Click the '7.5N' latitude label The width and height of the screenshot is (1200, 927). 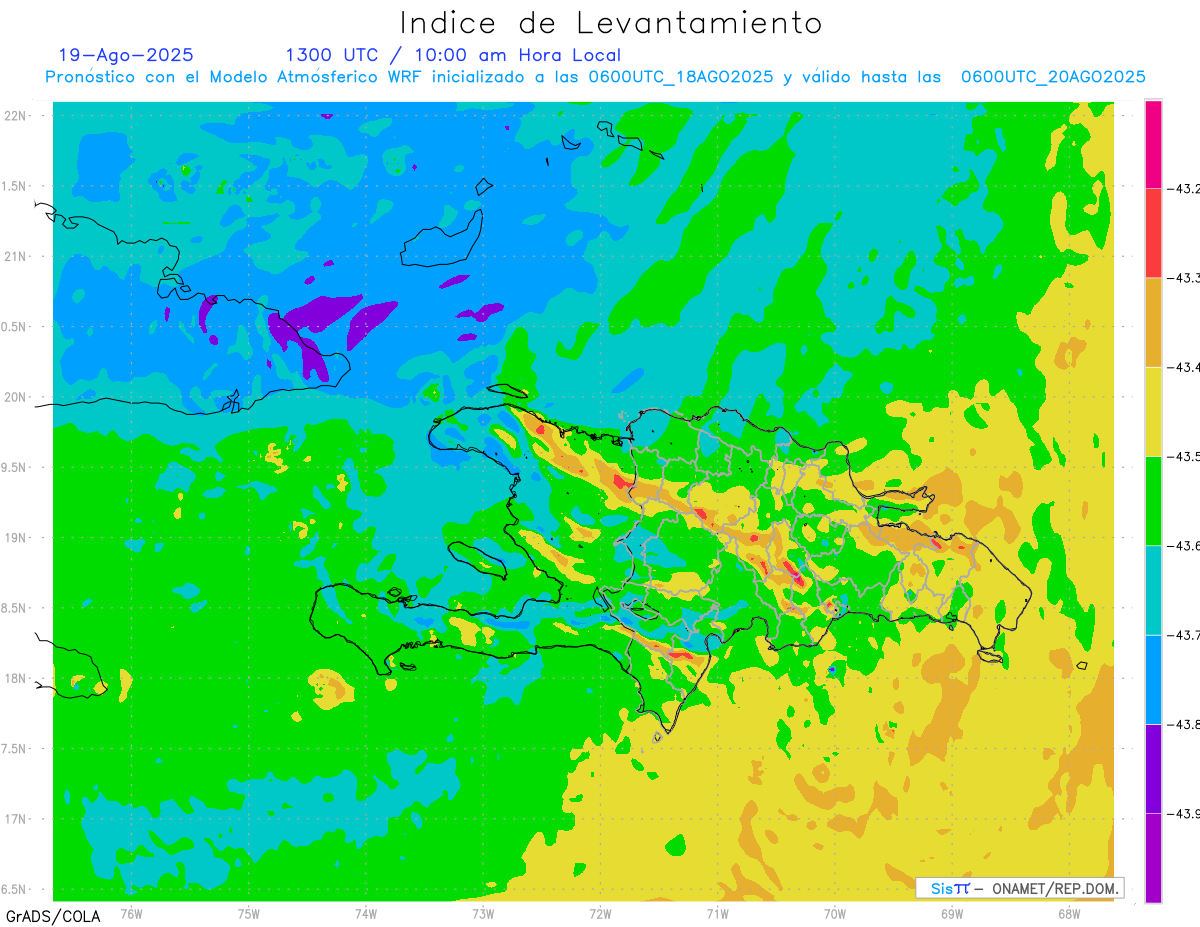(14, 749)
